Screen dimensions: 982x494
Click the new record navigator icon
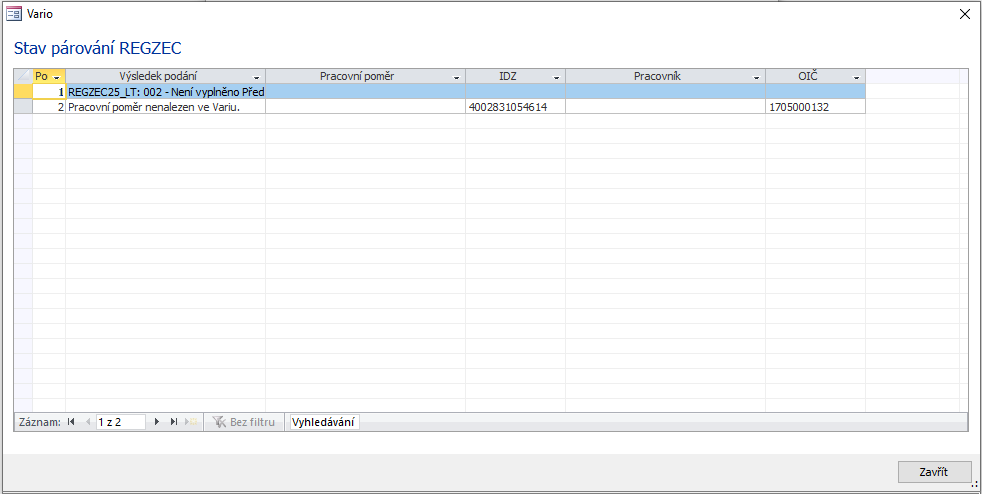(x=191, y=422)
